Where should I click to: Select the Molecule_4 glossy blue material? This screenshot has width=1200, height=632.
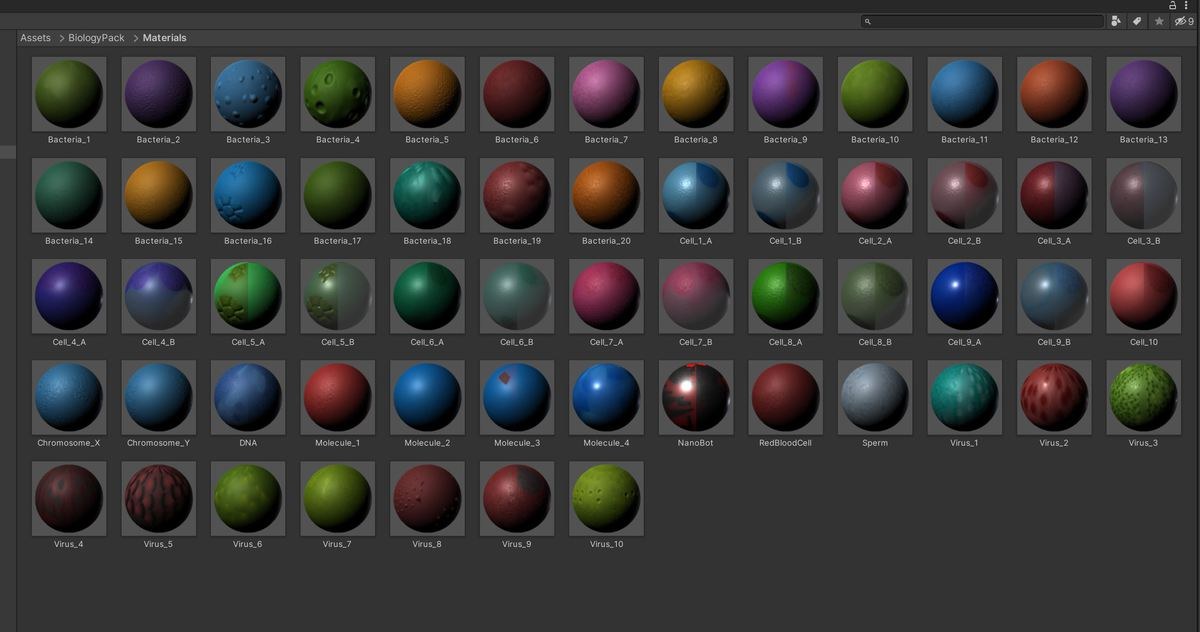[606, 397]
